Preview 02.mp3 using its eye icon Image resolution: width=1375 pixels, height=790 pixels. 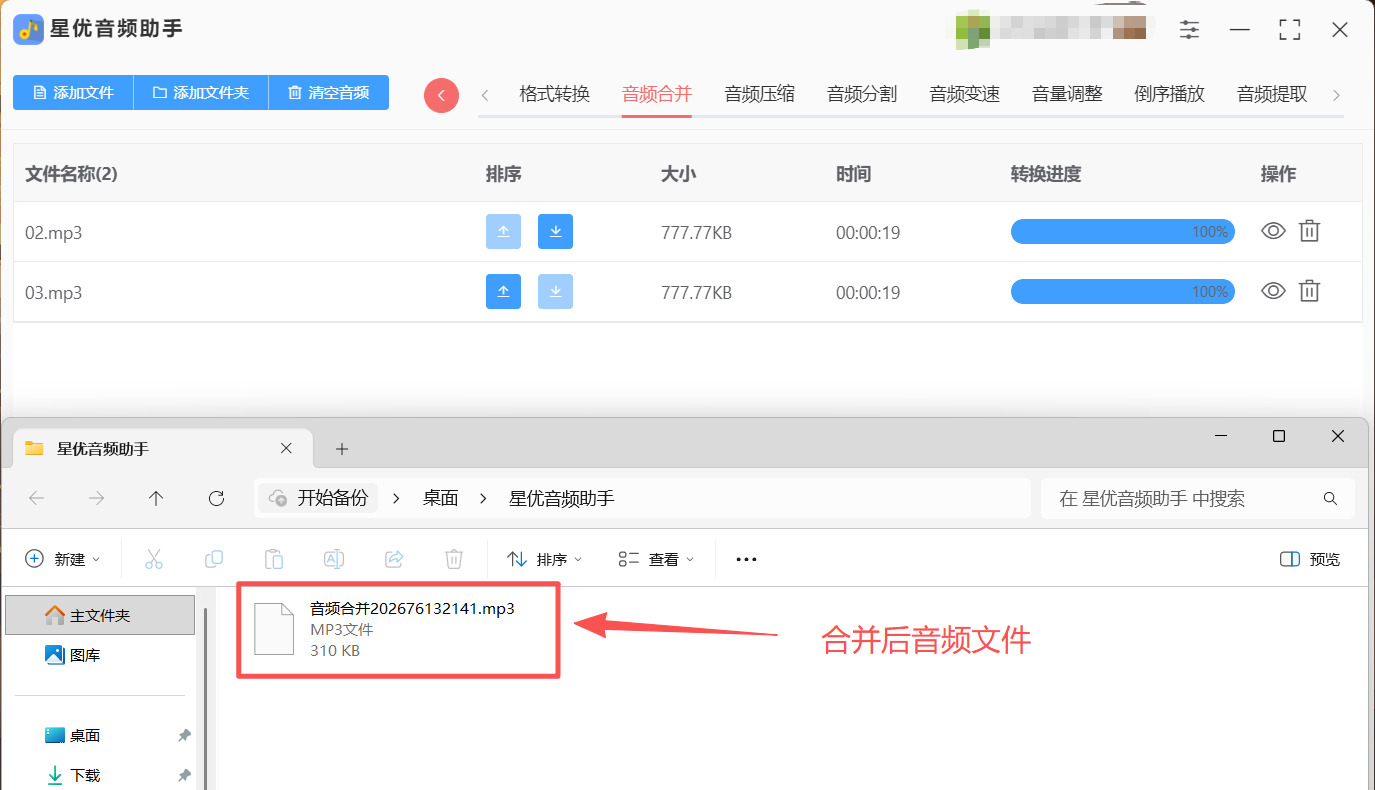(1272, 231)
